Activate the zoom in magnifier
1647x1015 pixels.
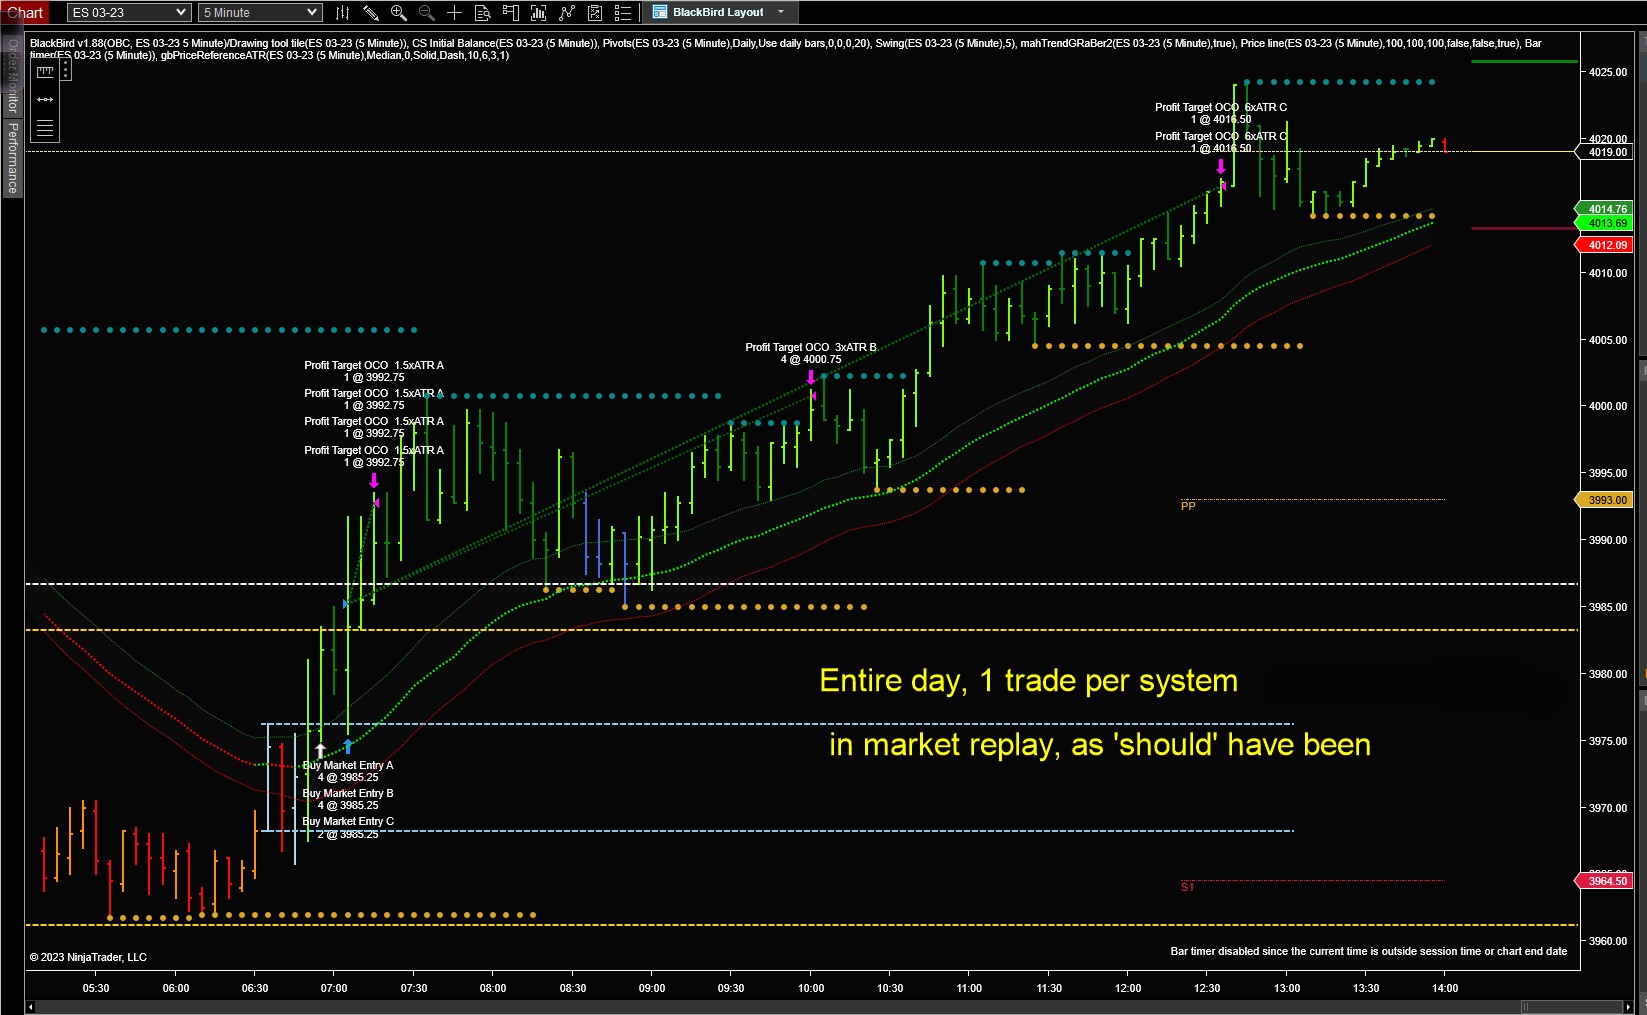pos(398,12)
